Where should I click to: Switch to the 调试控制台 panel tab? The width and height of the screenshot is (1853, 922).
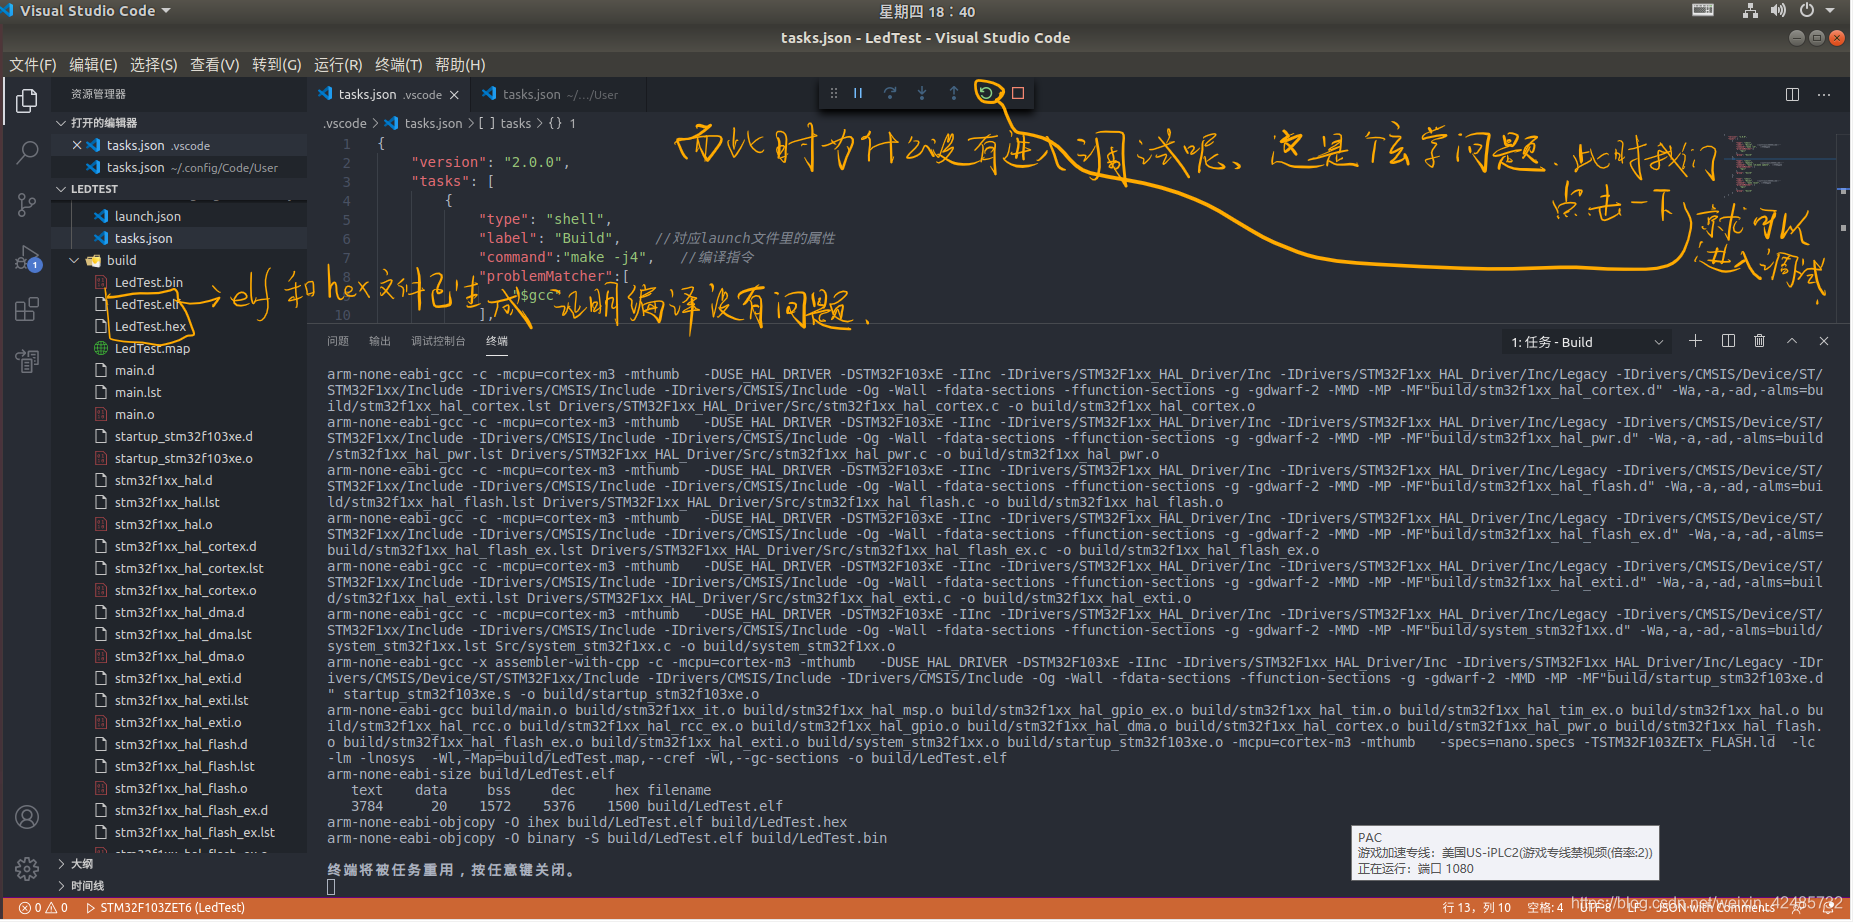pos(438,341)
